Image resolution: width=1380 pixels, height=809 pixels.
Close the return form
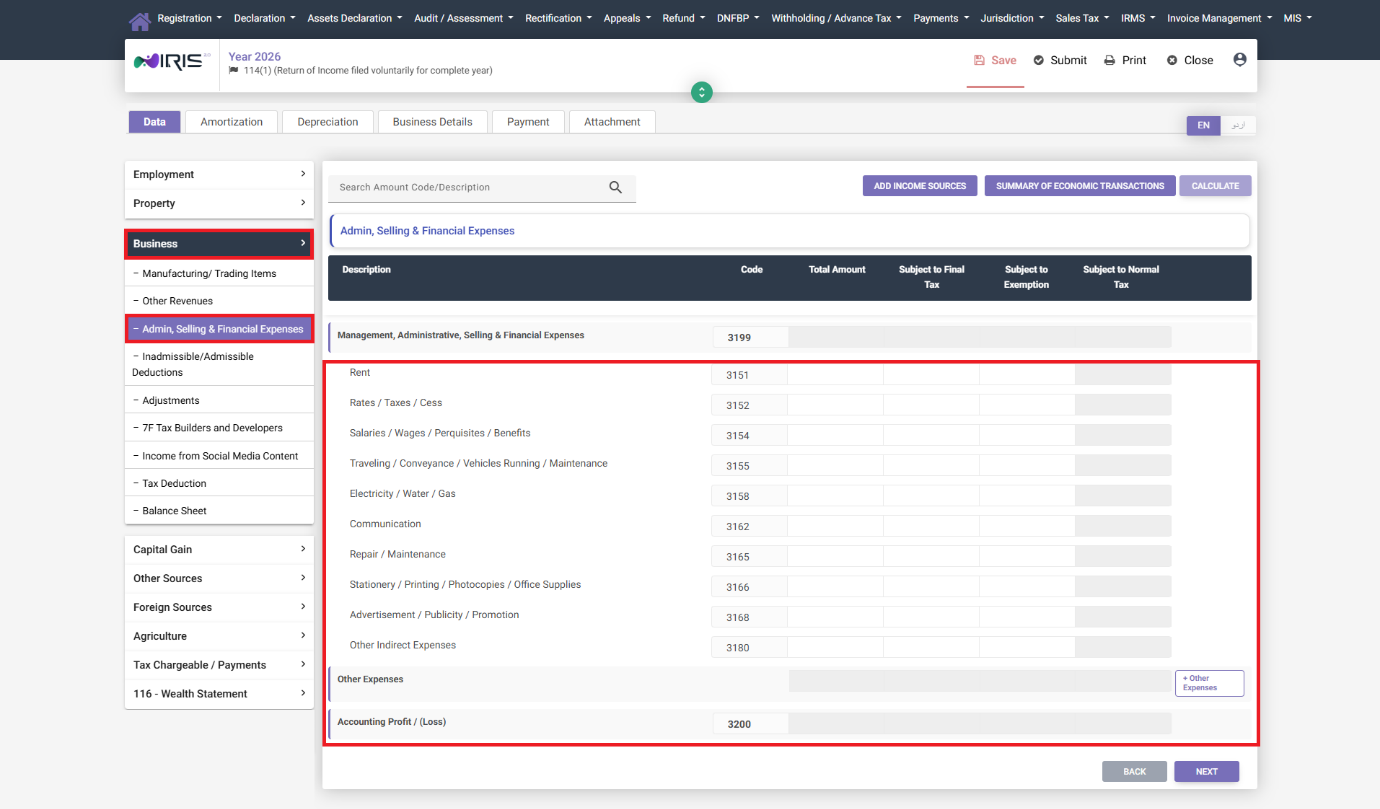pyautogui.click(x=1190, y=60)
